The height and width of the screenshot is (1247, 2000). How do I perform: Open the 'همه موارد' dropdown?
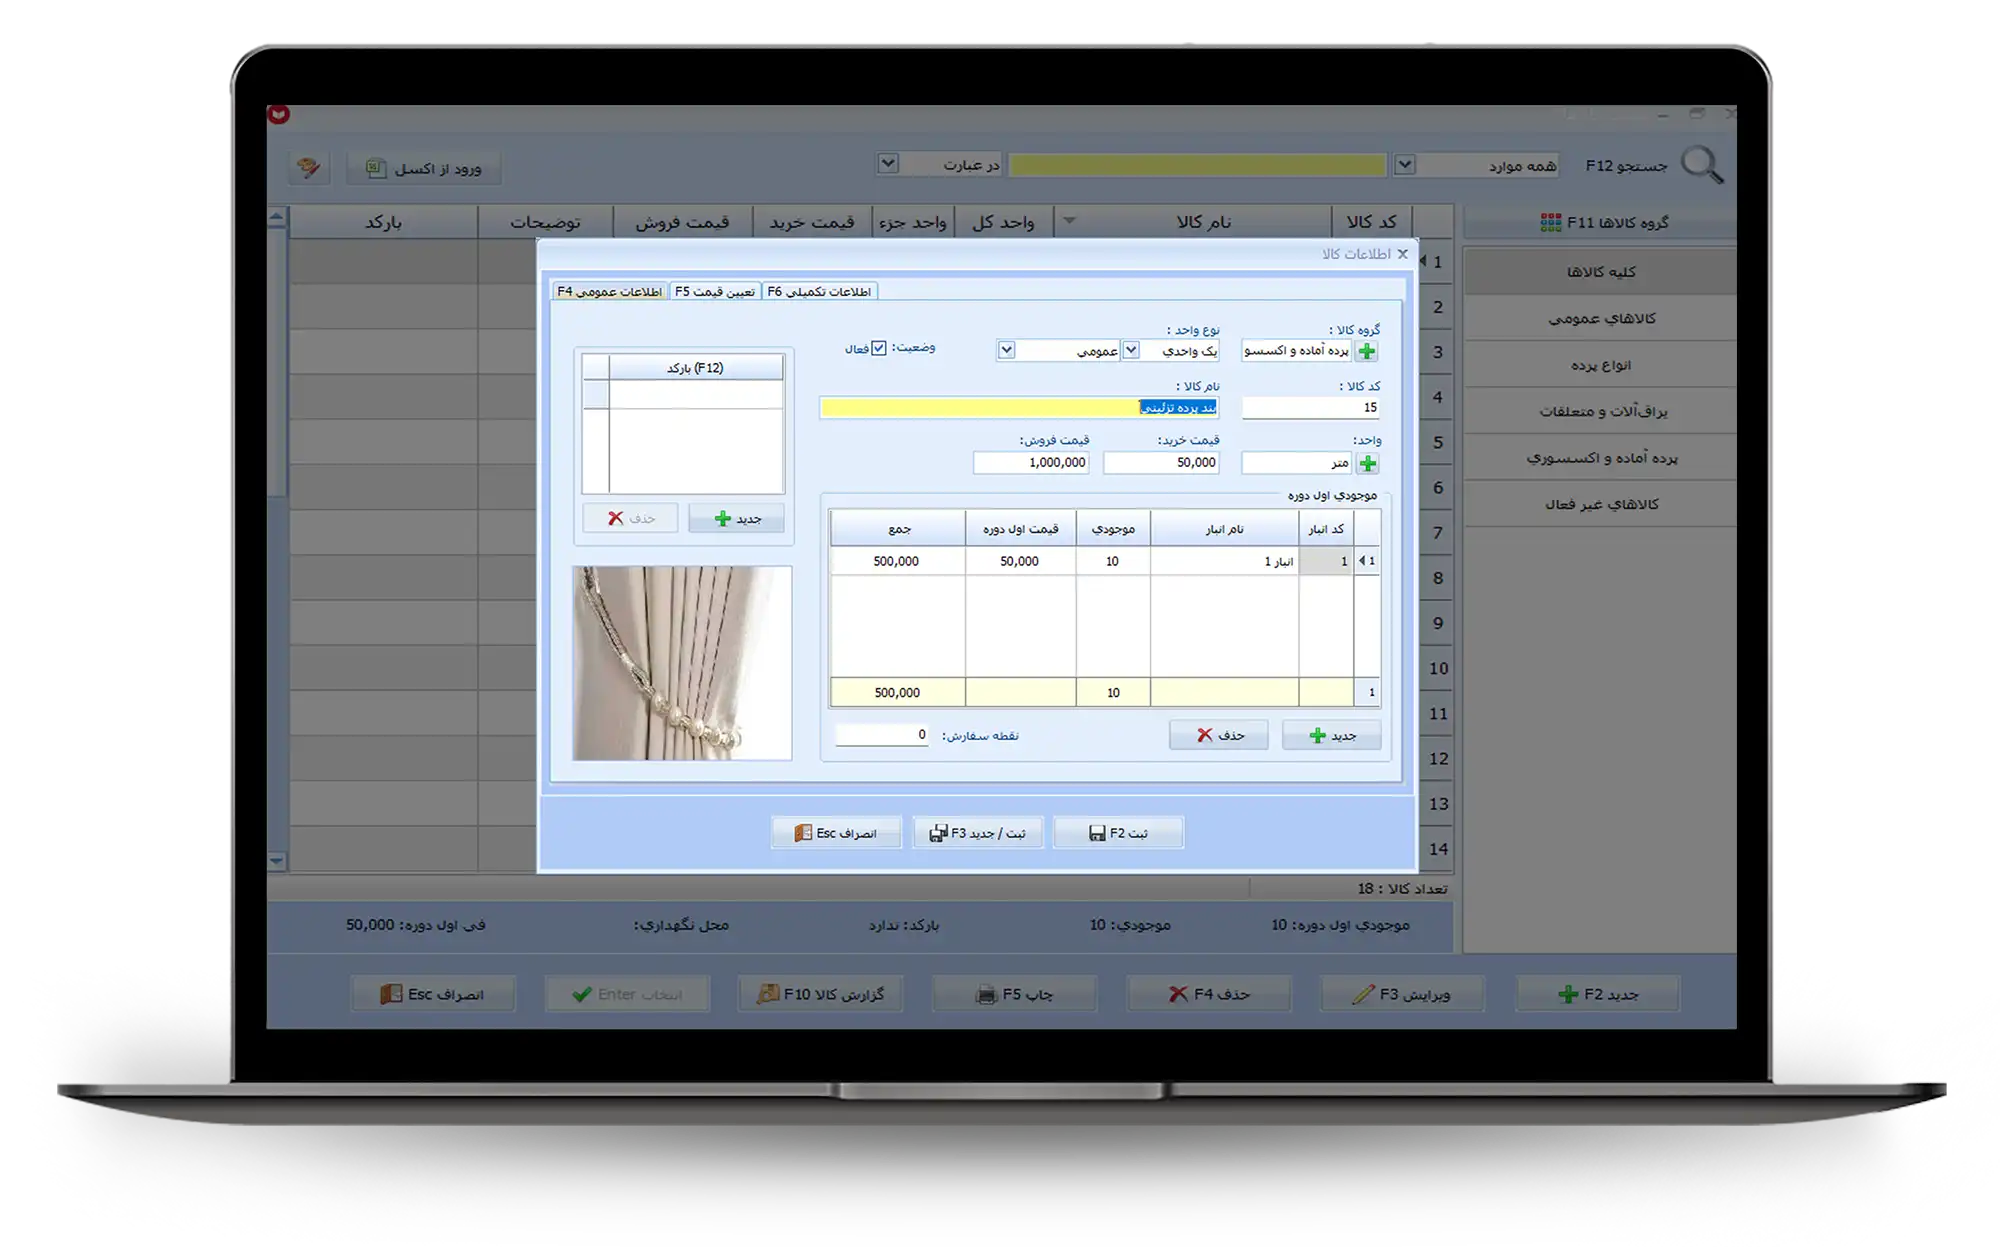coord(1404,164)
